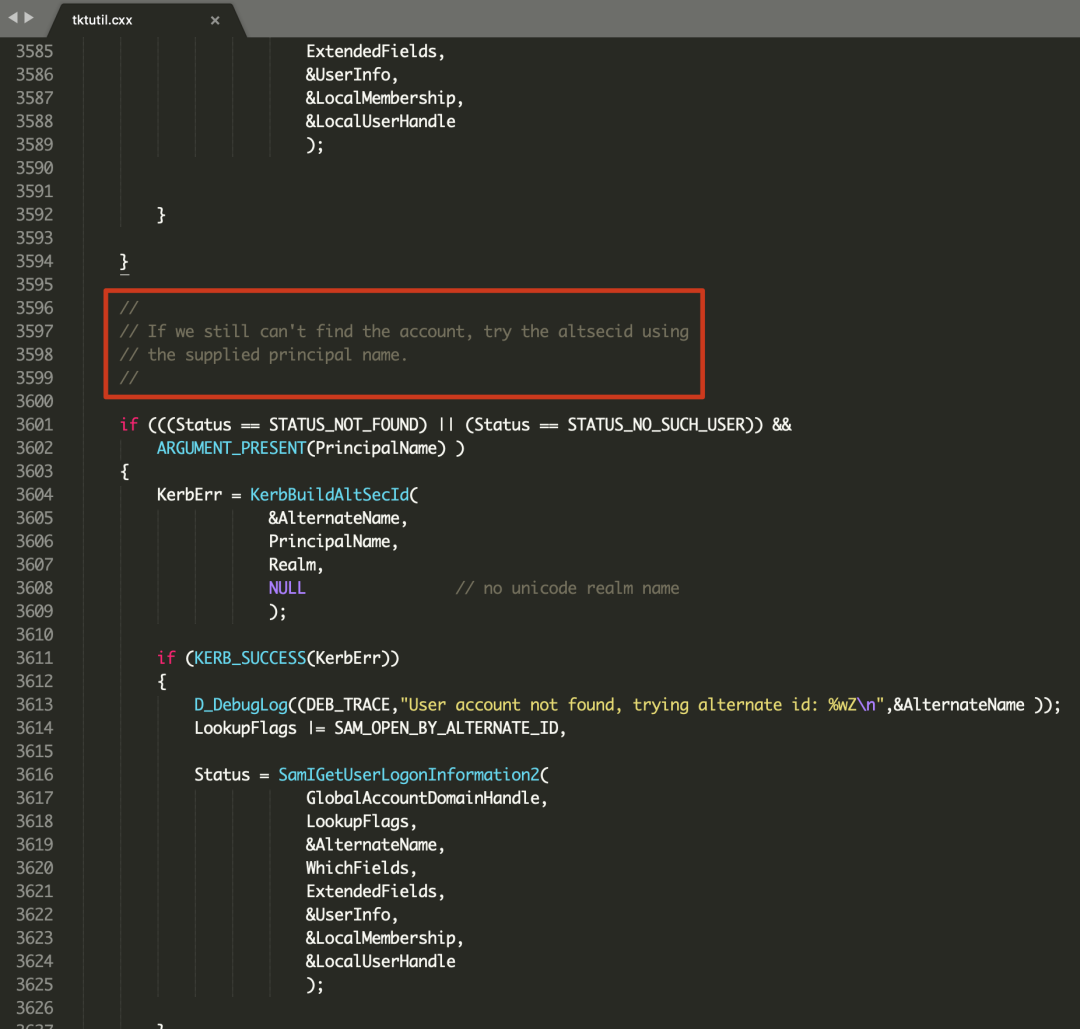Click ARGUMENT_PRESENT macro on line 3602
Viewport: 1080px width, 1029px height.
tap(231, 448)
